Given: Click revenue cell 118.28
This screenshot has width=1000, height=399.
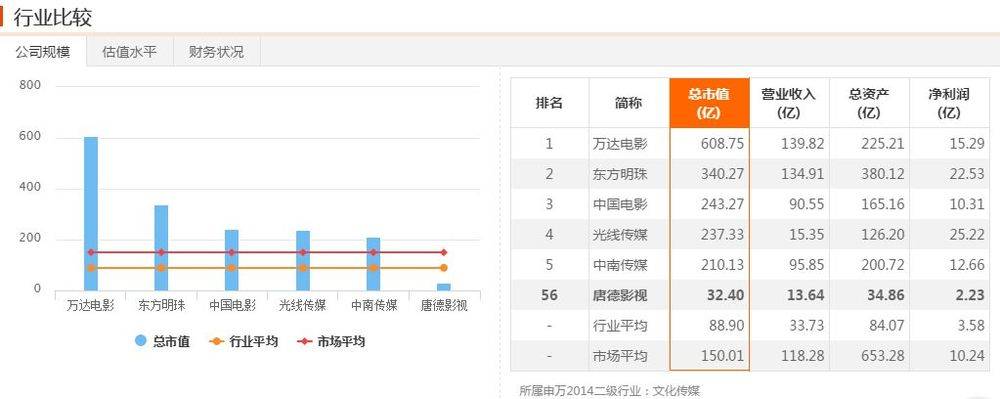Looking at the screenshot, I should point(802,356).
